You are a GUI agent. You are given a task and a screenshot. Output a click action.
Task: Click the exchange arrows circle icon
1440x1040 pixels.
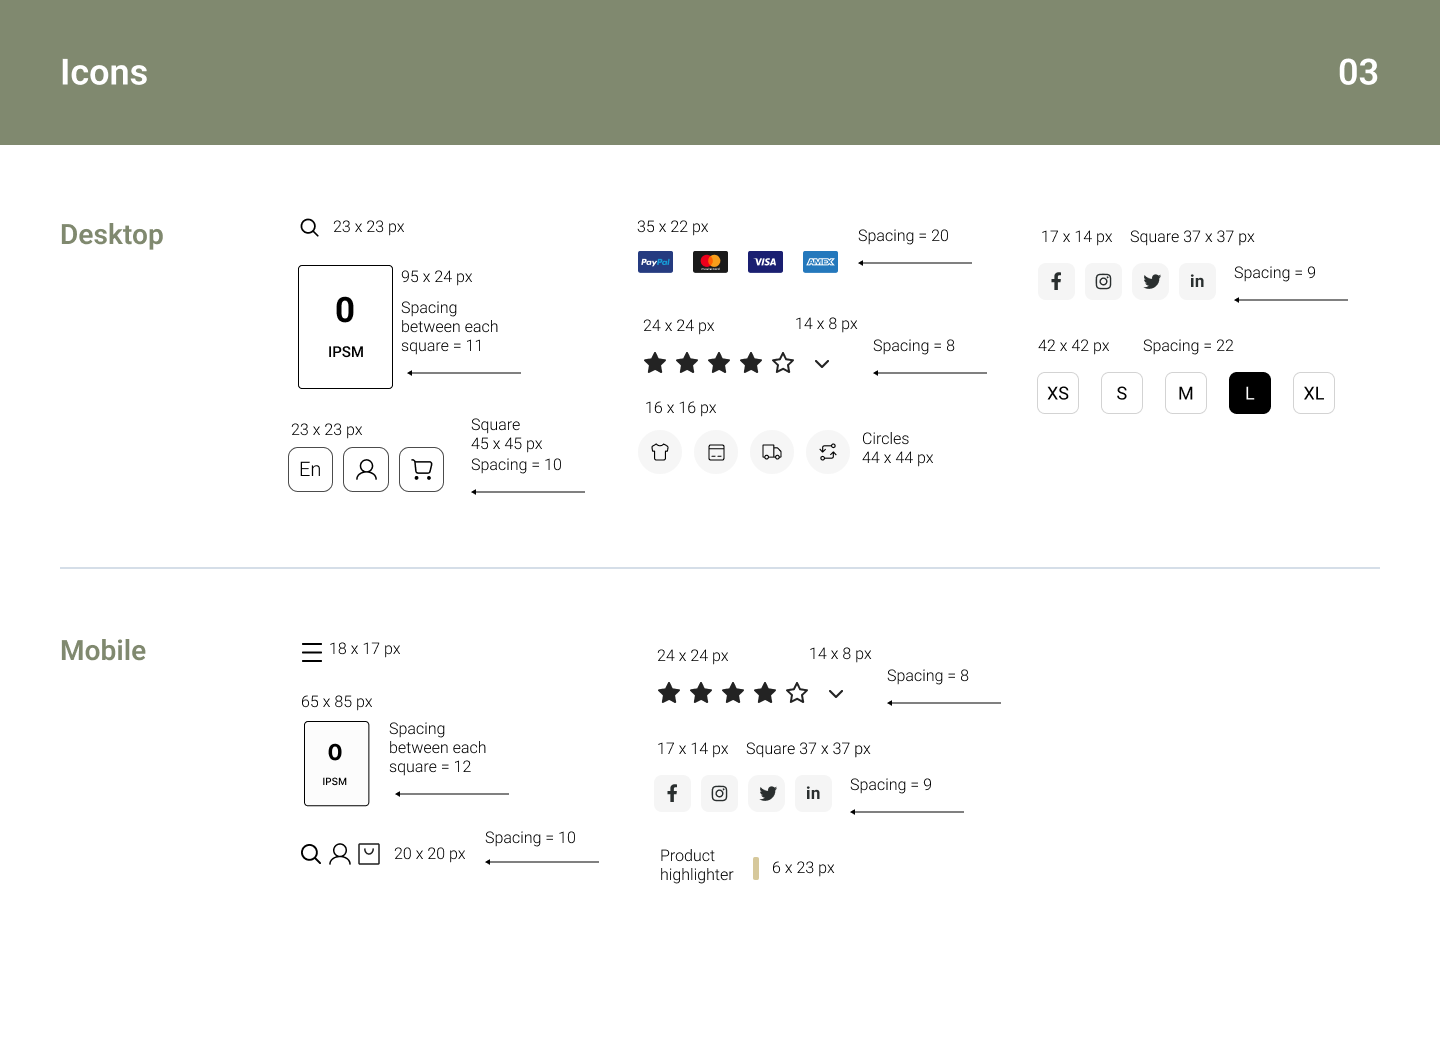828,452
